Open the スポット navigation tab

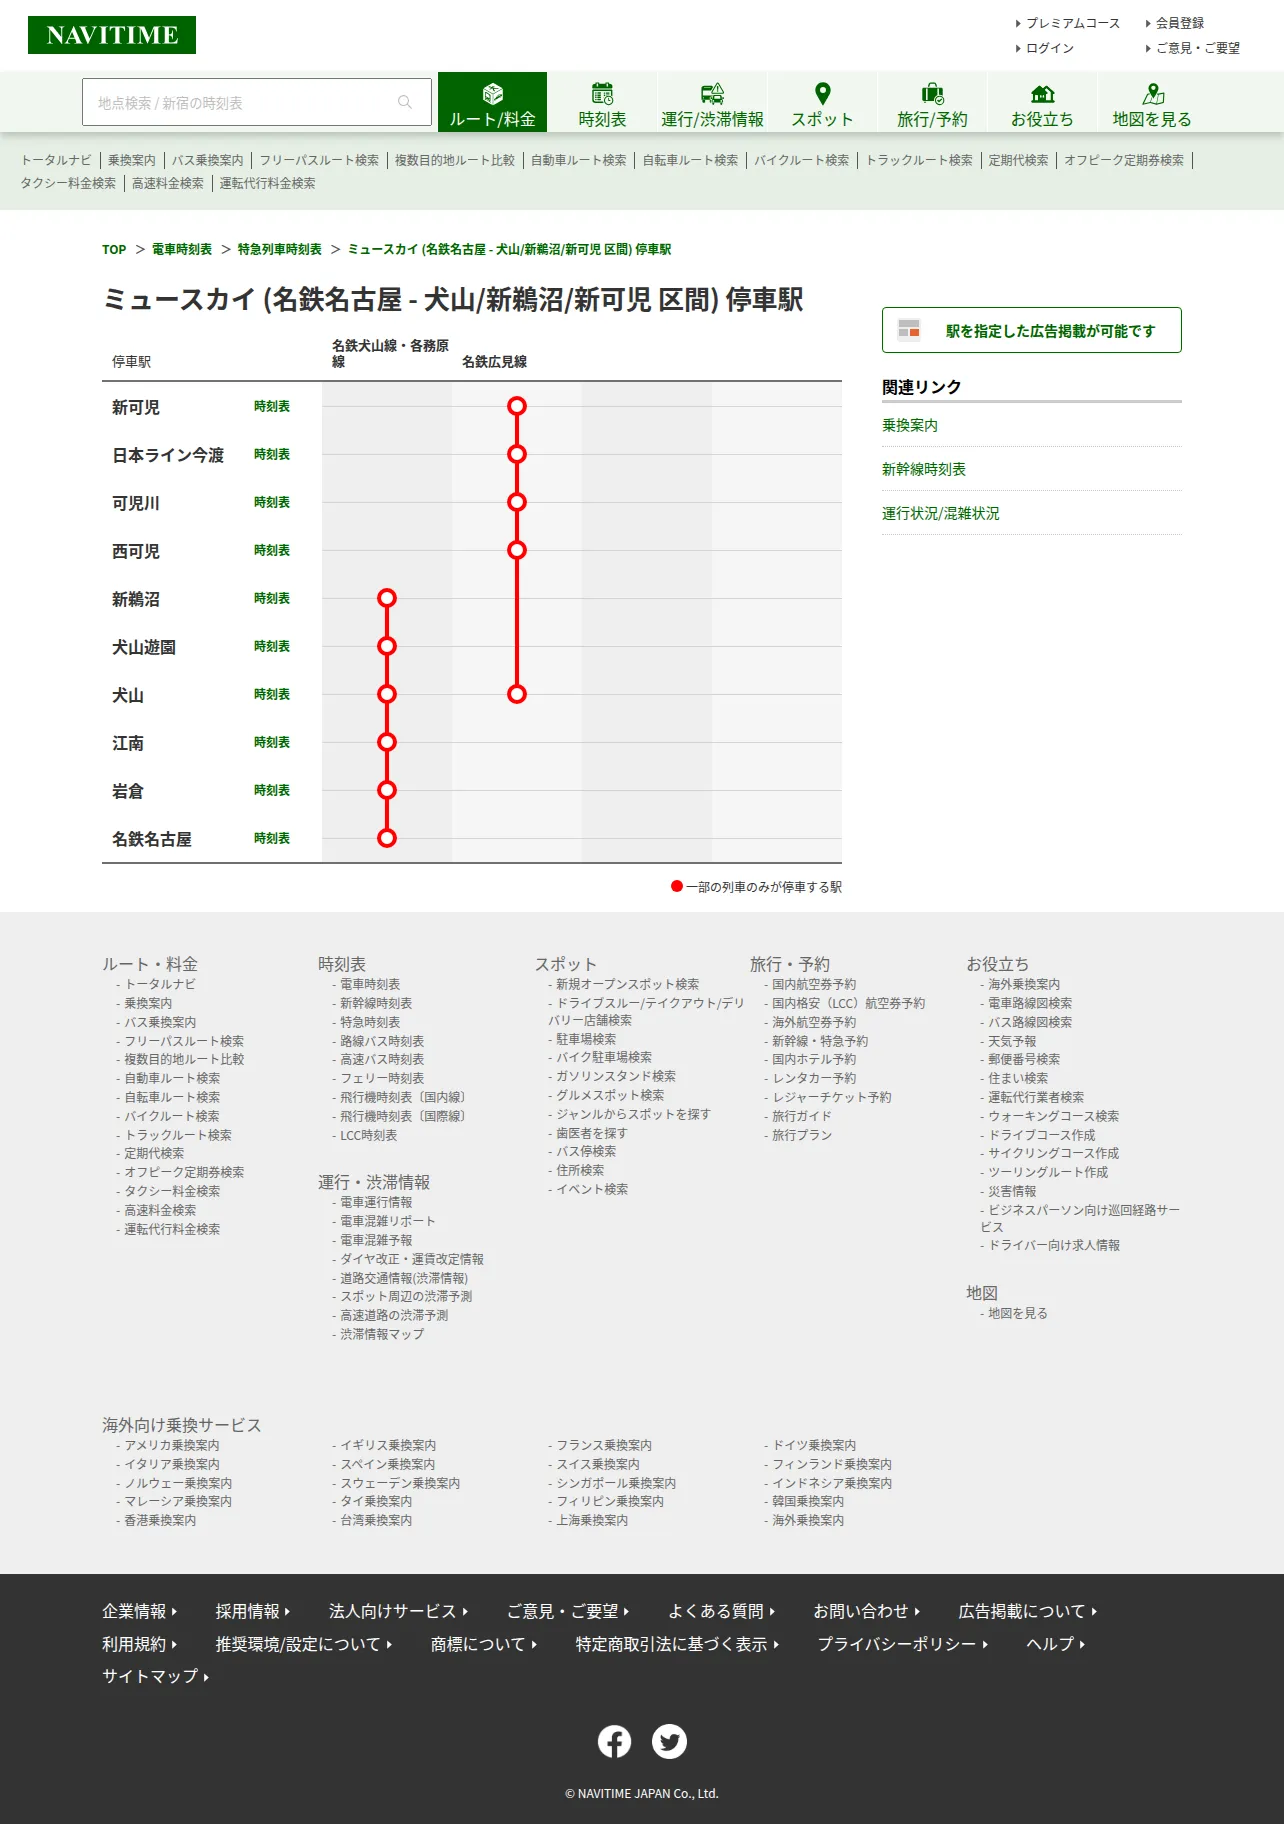click(x=822, y=102)
